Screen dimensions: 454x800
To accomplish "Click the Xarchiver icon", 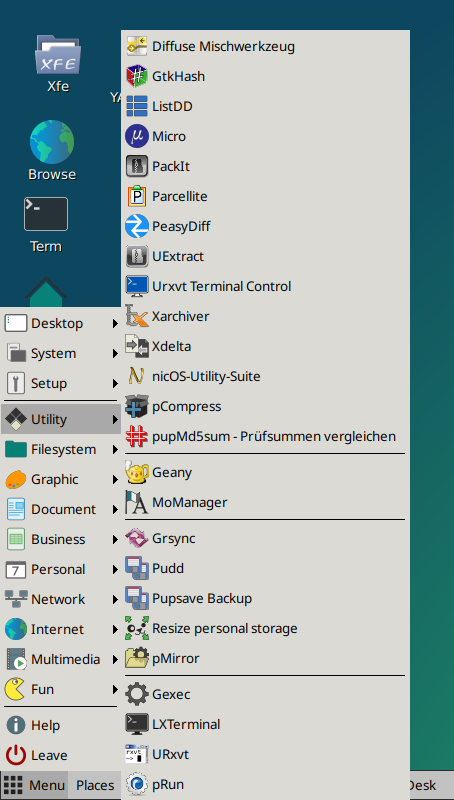I will click(x=137, y=316).
